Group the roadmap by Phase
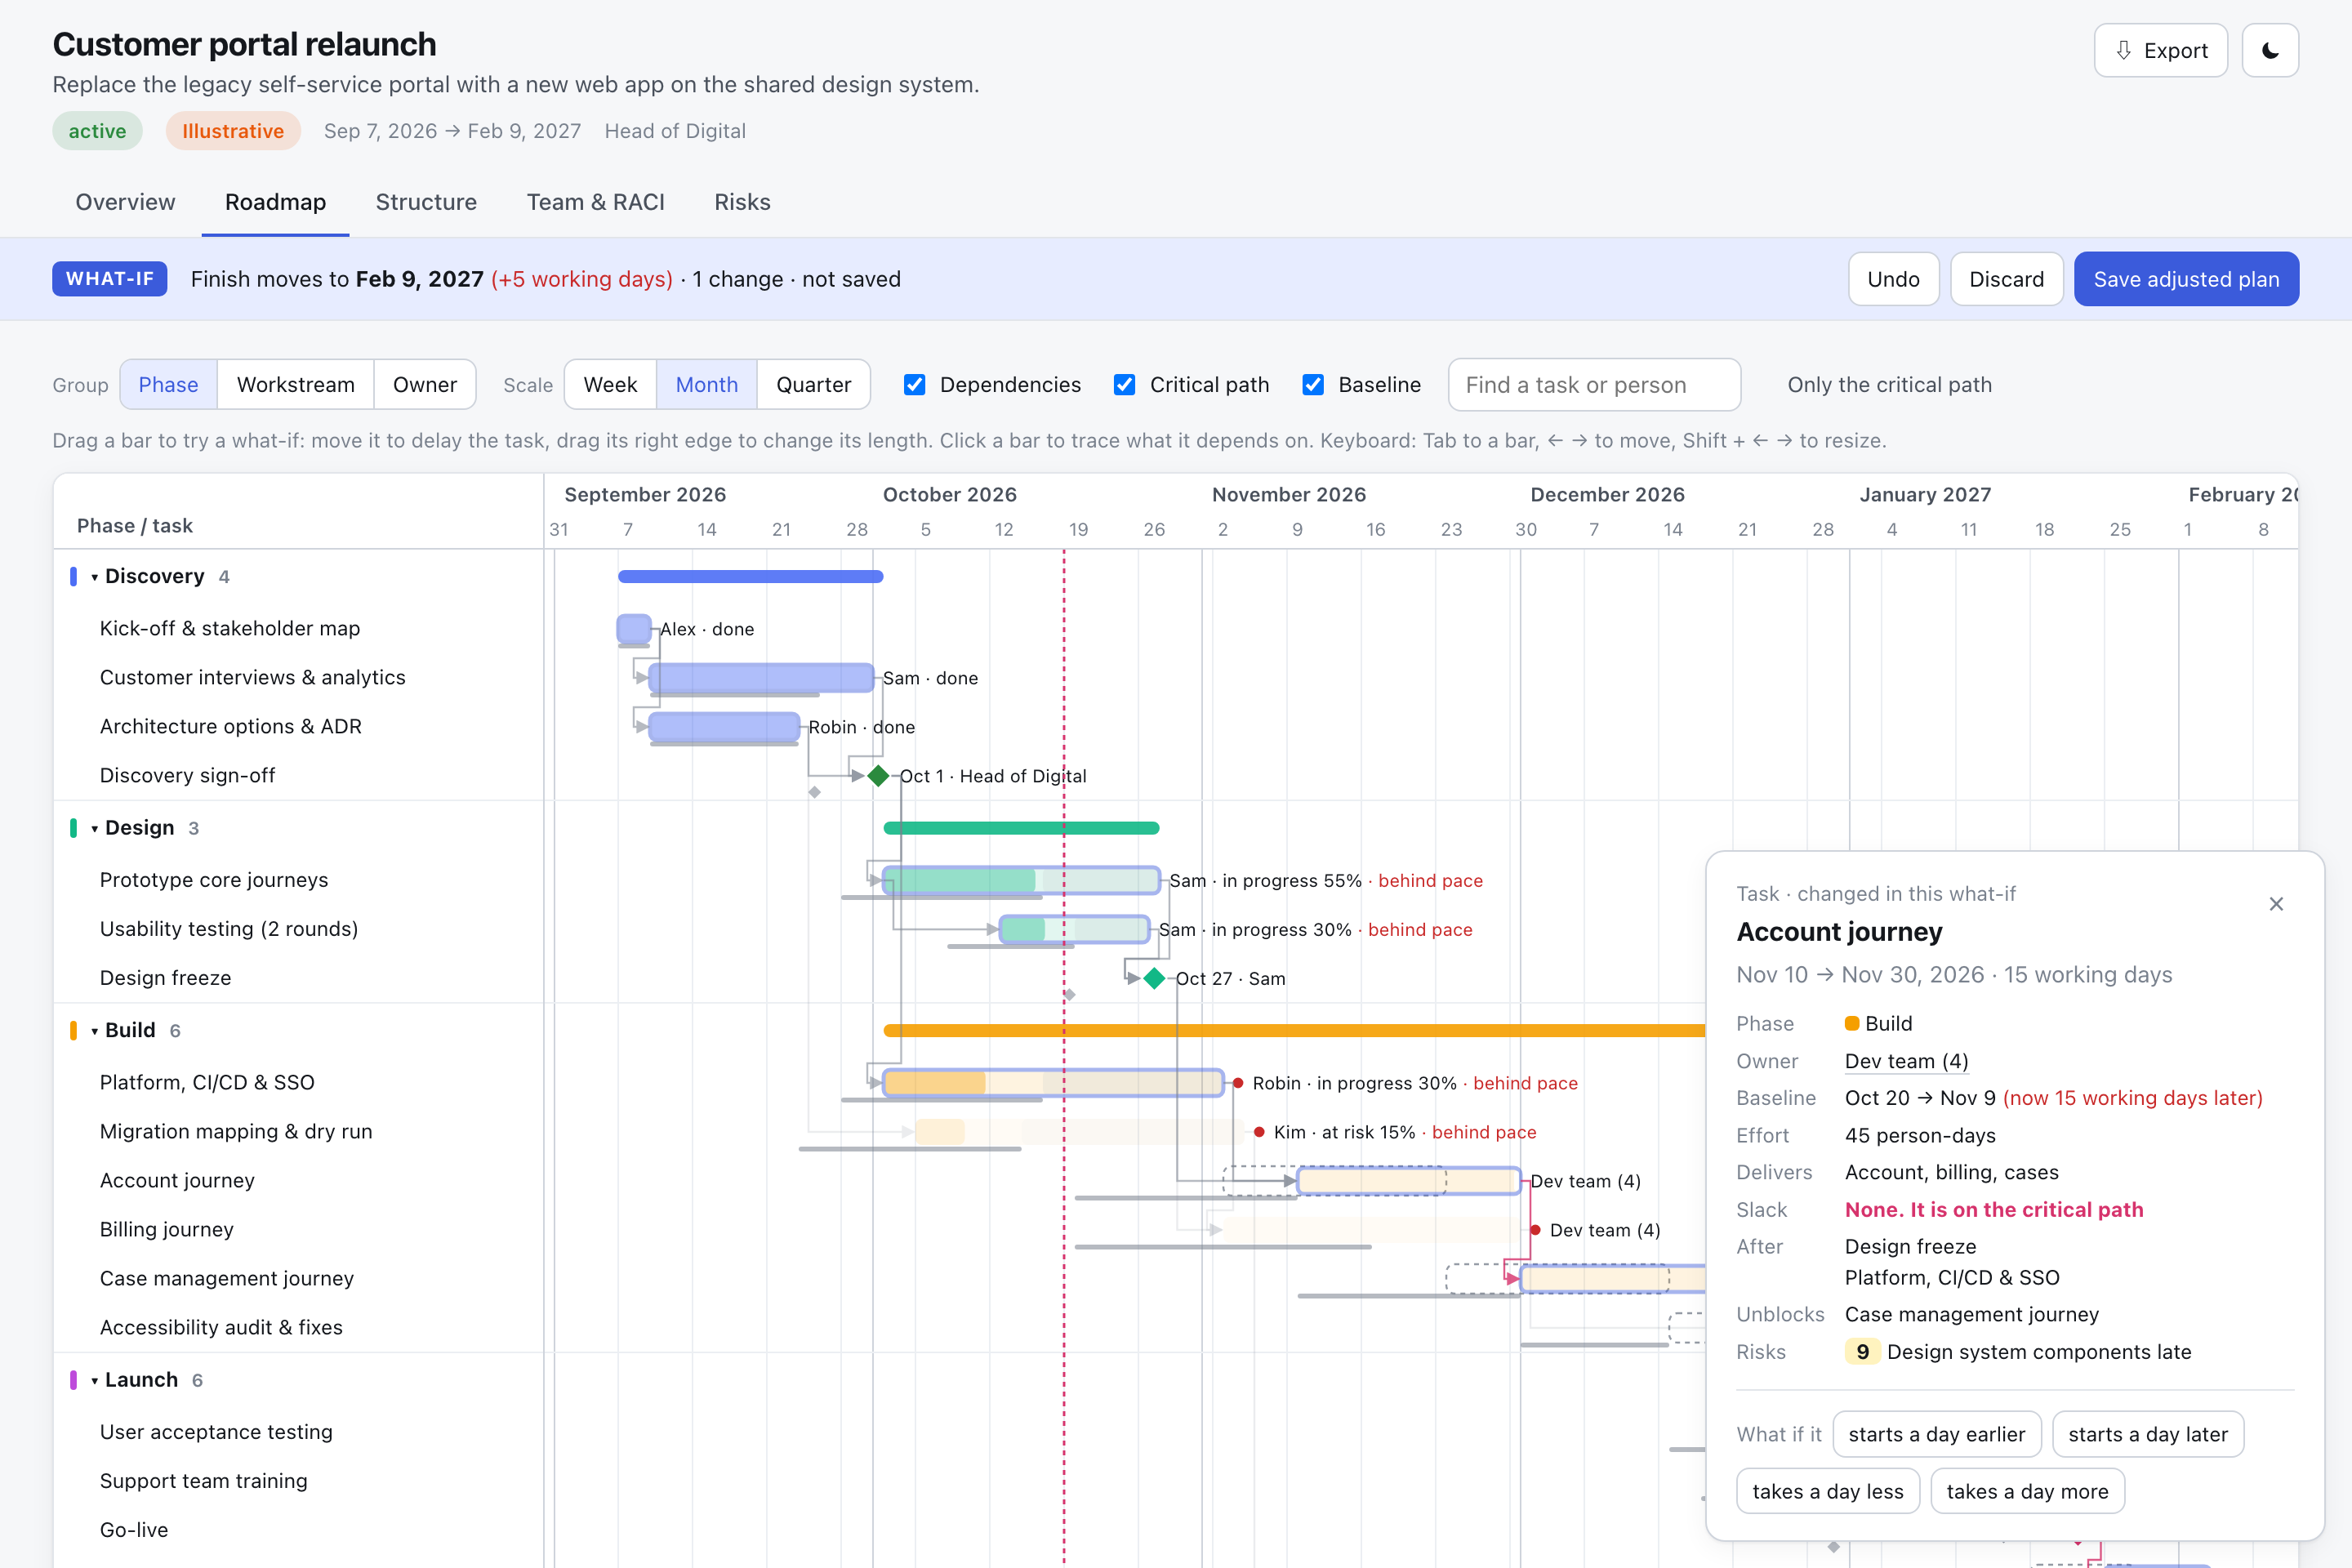Image resolution: width=2352 pixels, height=1568 pixels. point(168,385)
